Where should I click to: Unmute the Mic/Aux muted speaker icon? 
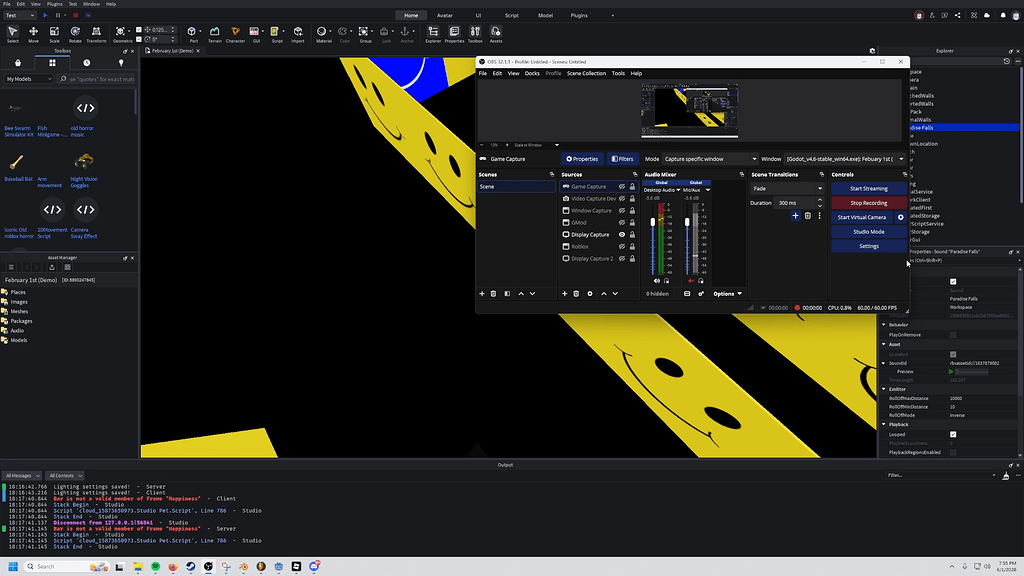tap(691, 281)
